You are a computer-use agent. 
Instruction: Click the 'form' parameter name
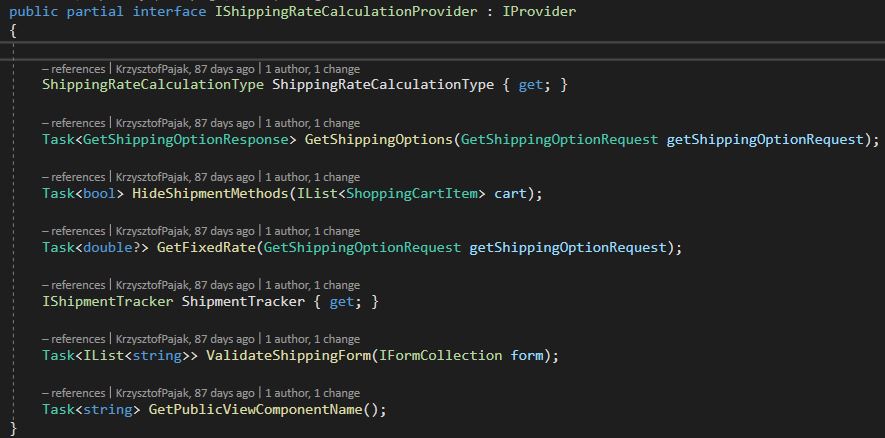click(x=527, y=356)
